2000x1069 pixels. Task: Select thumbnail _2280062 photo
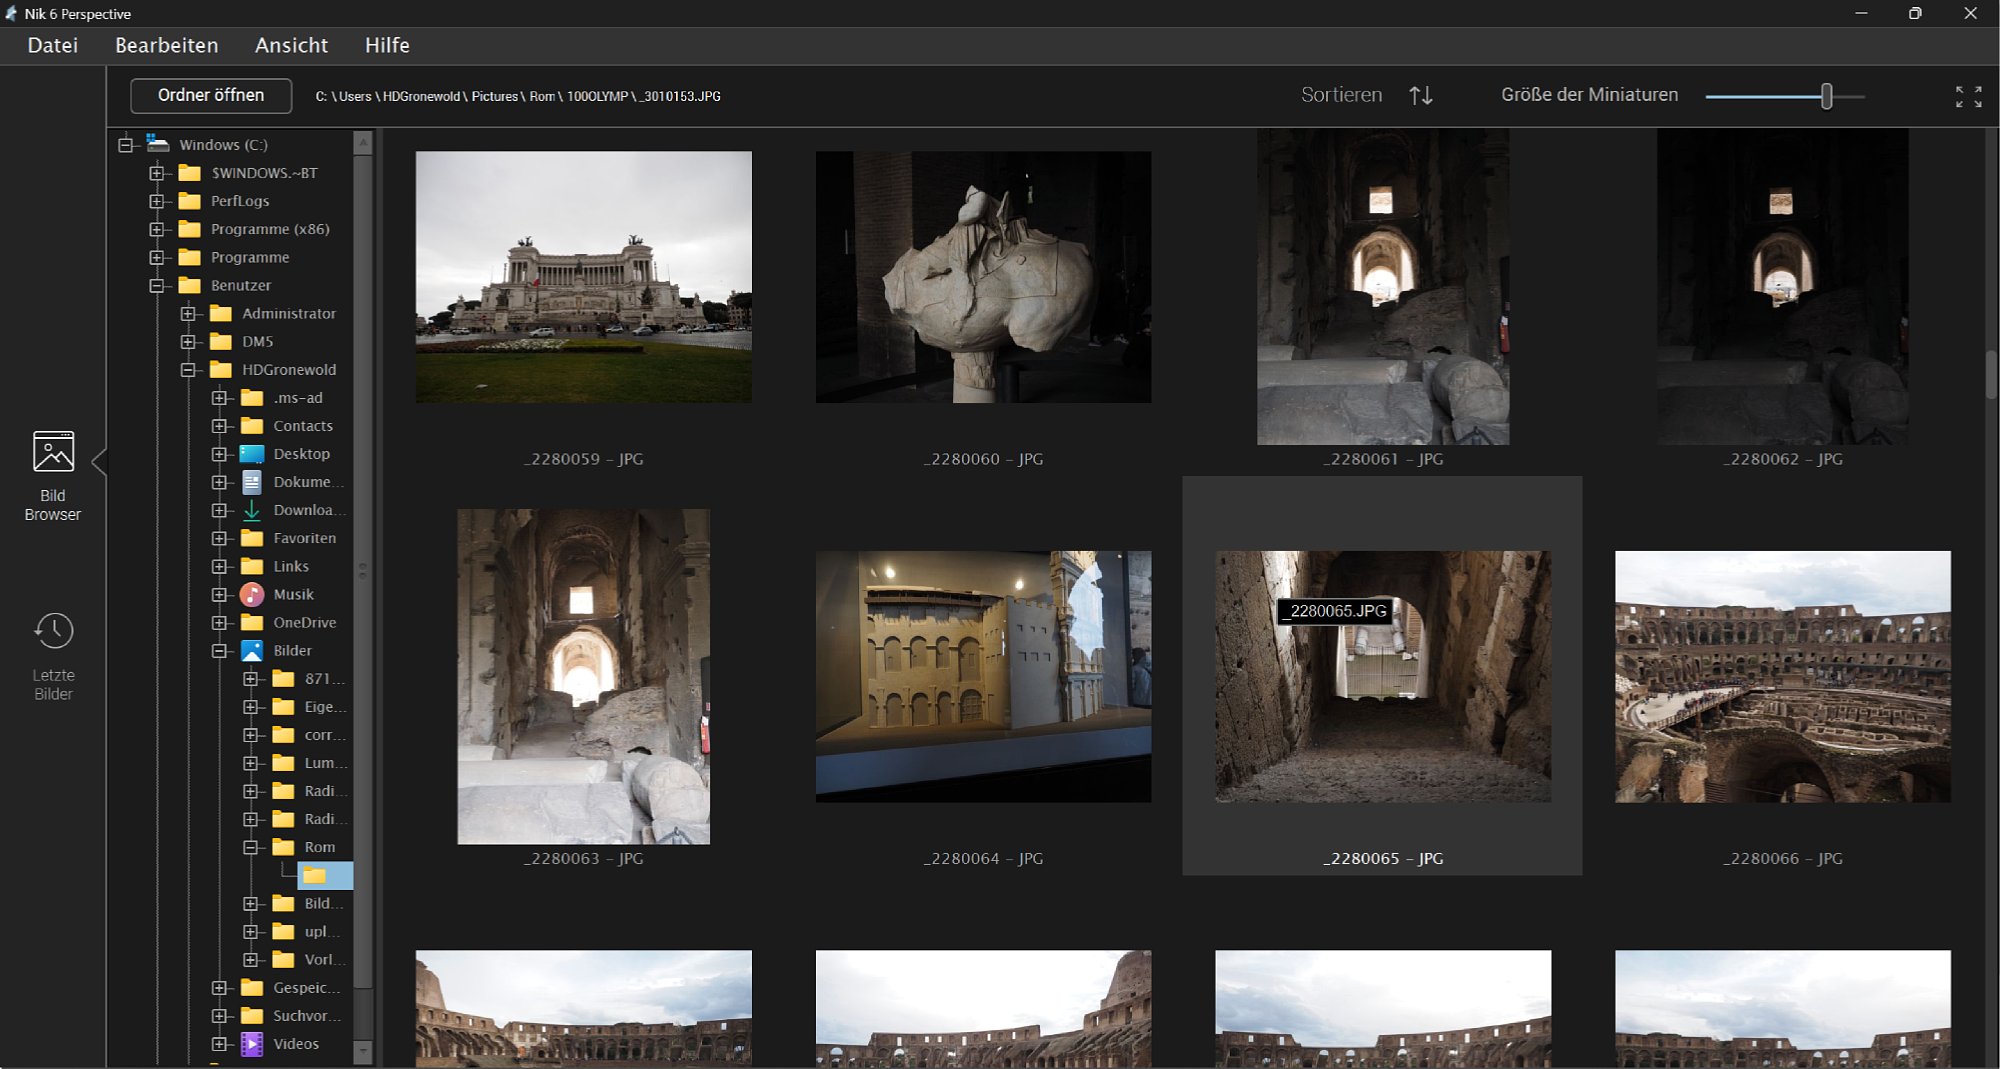(1782, 287)
